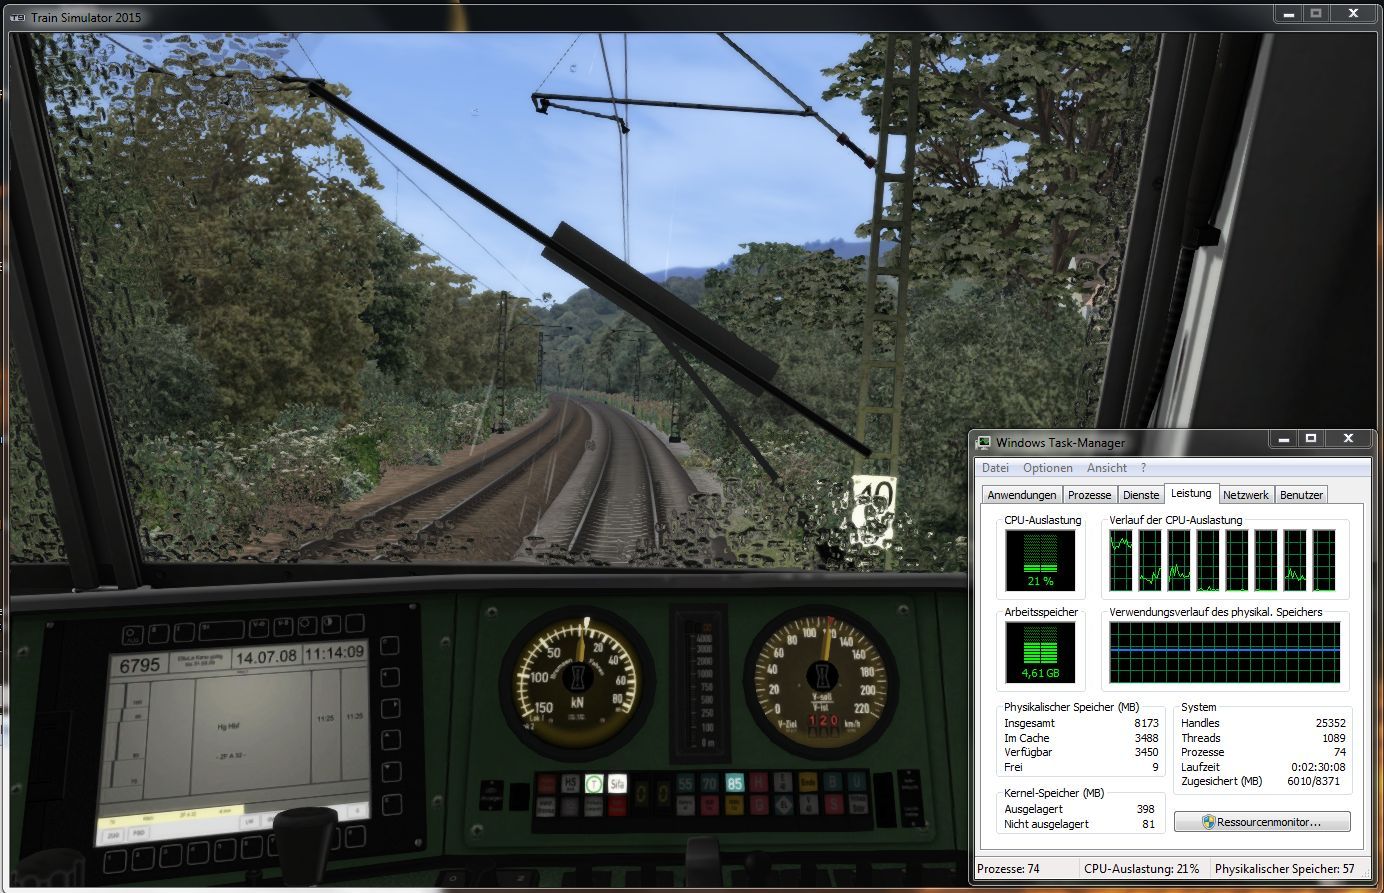Open the Ressourcenmonitor
Viewport: 1384px width, 893px height.
[1262, 822]
